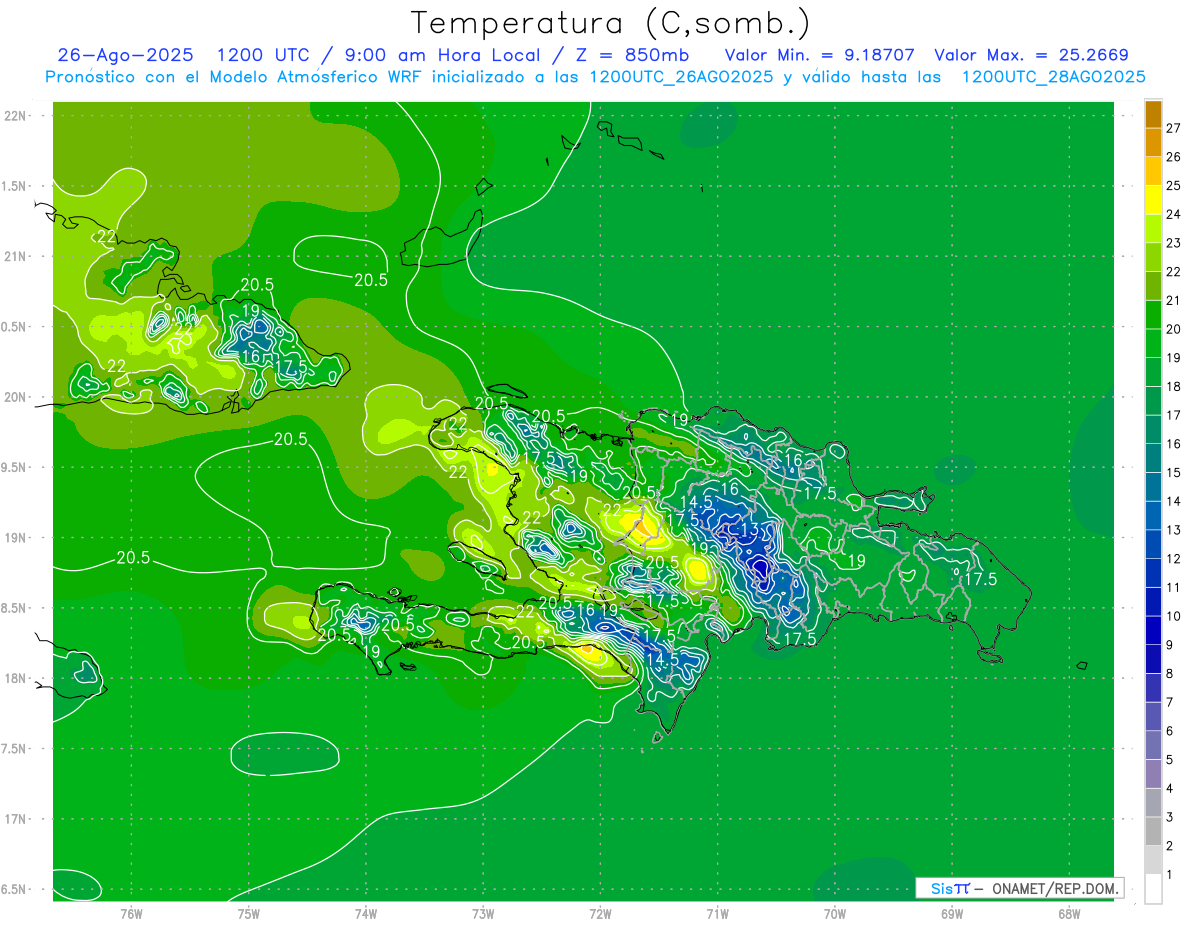Click the 74W longitude axis label
The image size is (1200, 927).
tap(366, 913)
